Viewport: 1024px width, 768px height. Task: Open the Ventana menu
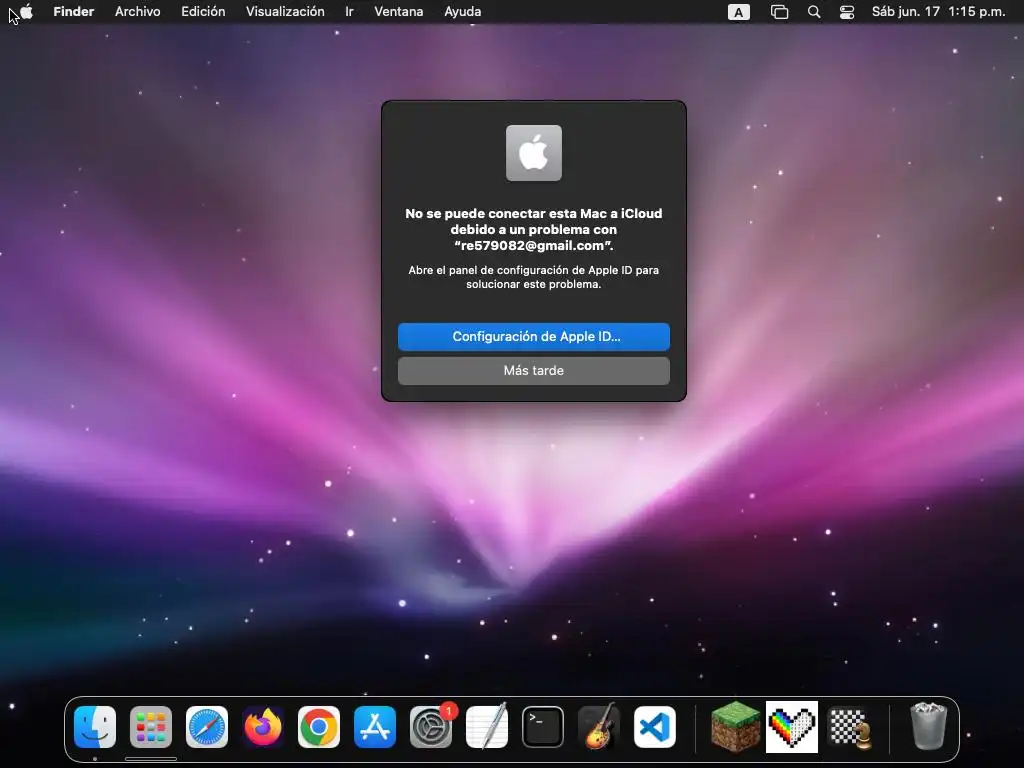coord(398,12)
